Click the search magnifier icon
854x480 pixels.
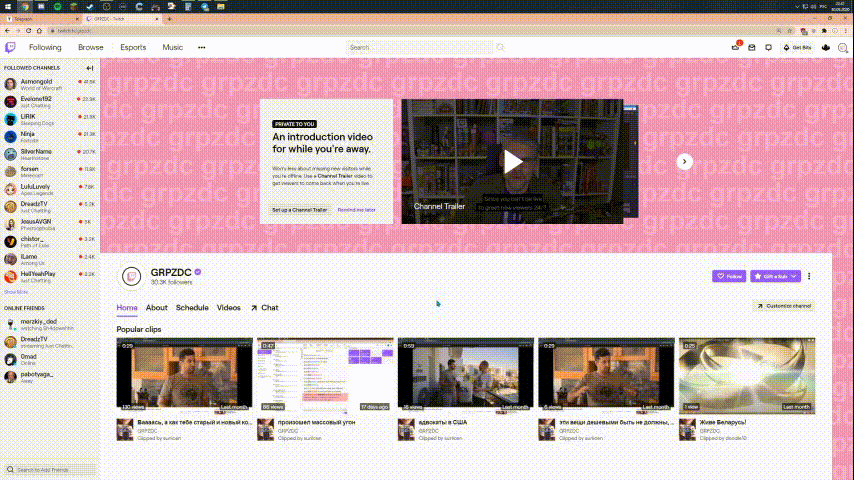click(x=500, y=47)
